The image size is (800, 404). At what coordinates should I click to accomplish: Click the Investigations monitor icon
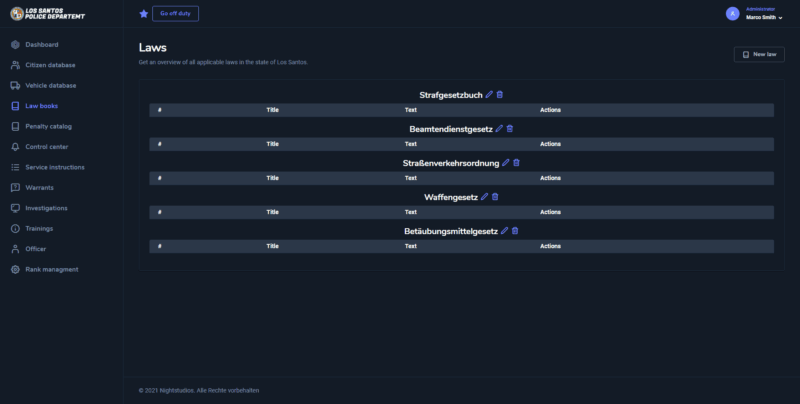pyautogui.click(x=15, y=208)
